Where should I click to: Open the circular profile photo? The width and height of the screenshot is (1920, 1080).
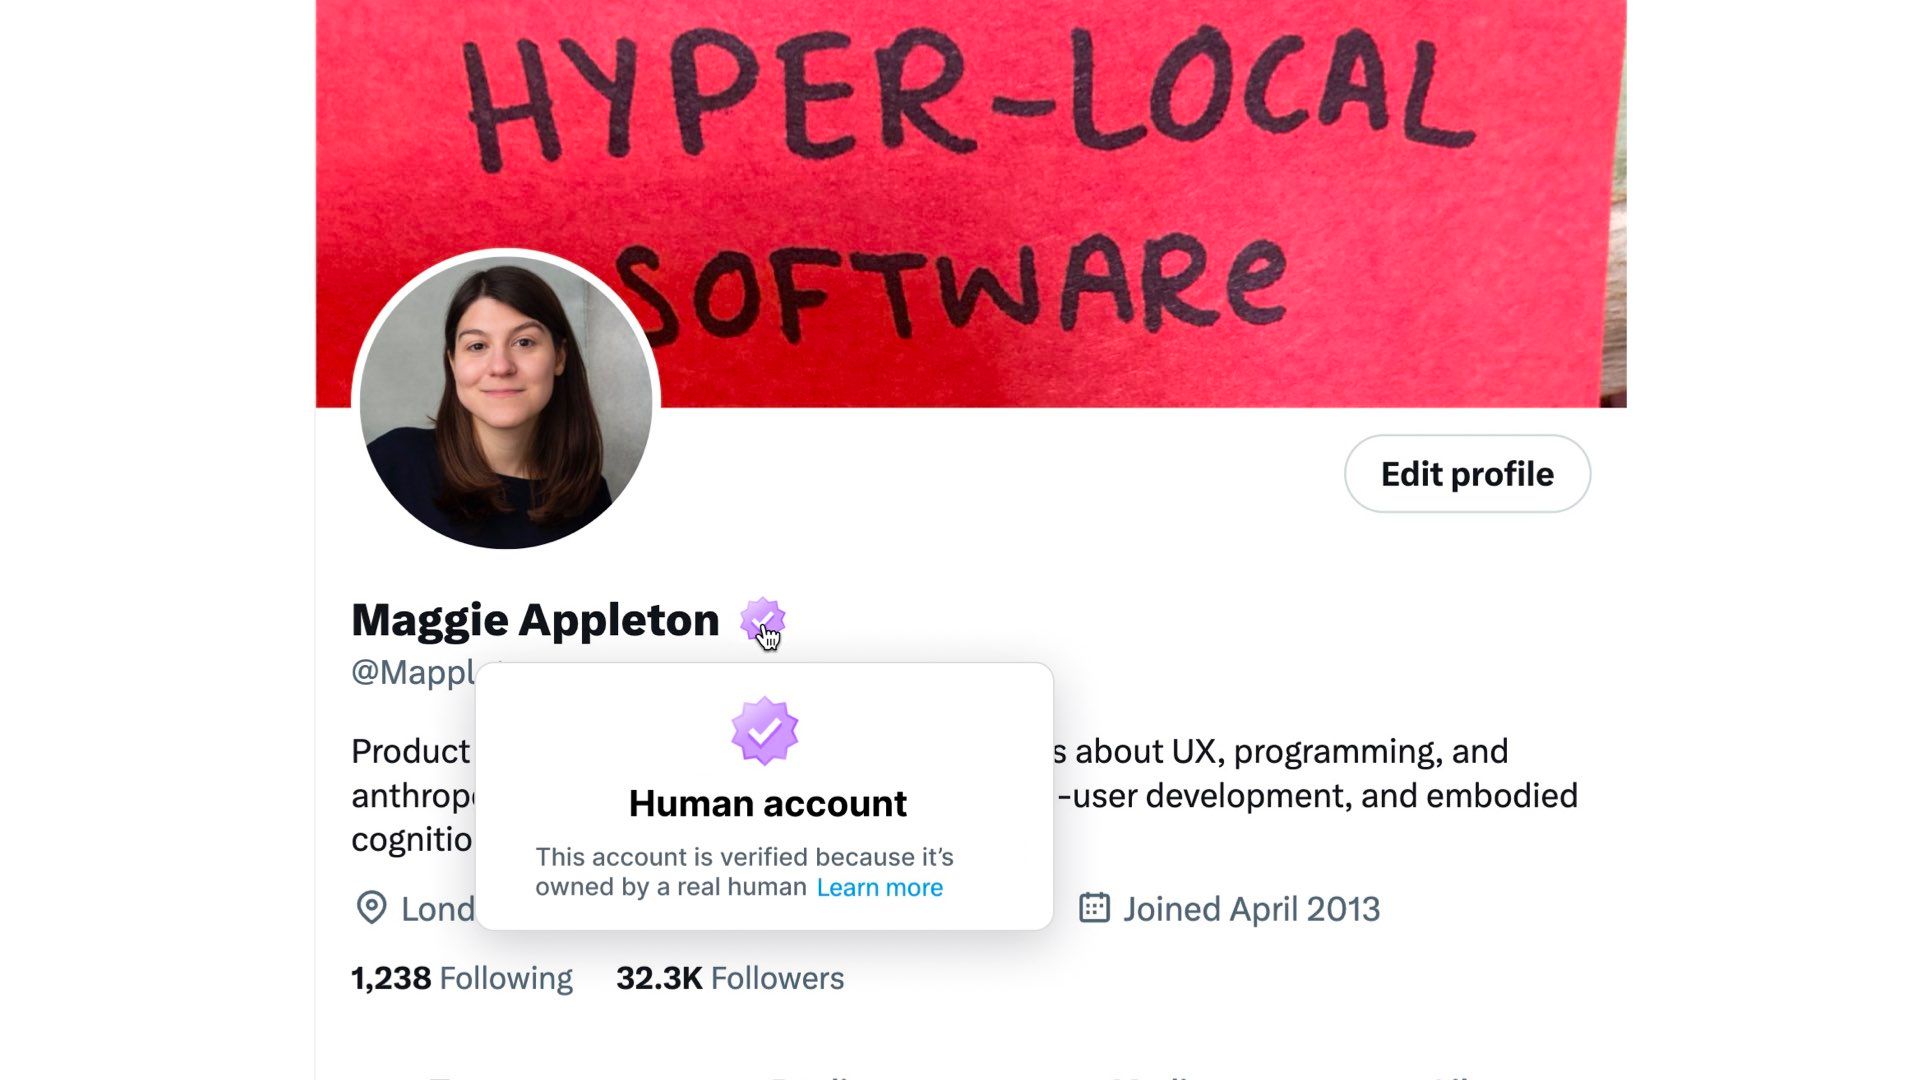point(505,401)
